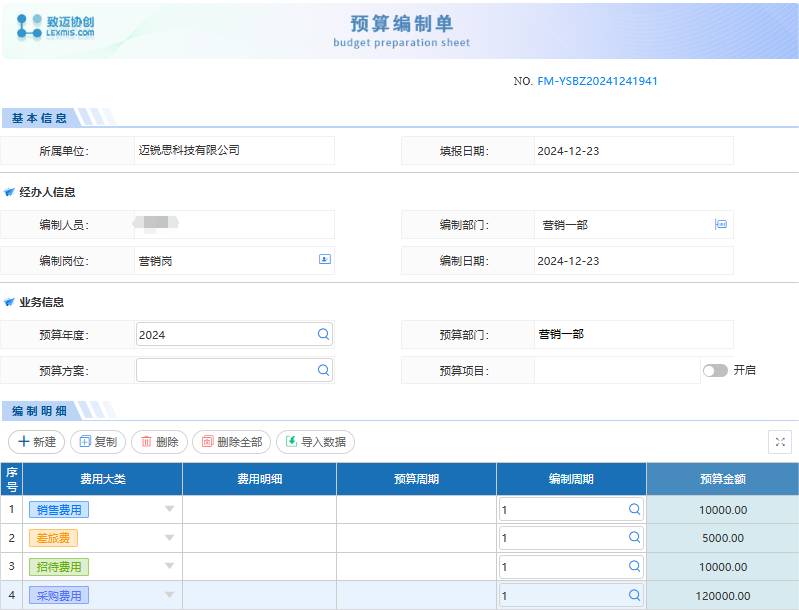Viewport: 799px width, 610px height.
Task: Expand 差旅费 category dropdown in row 2
Action: [169, 538]
